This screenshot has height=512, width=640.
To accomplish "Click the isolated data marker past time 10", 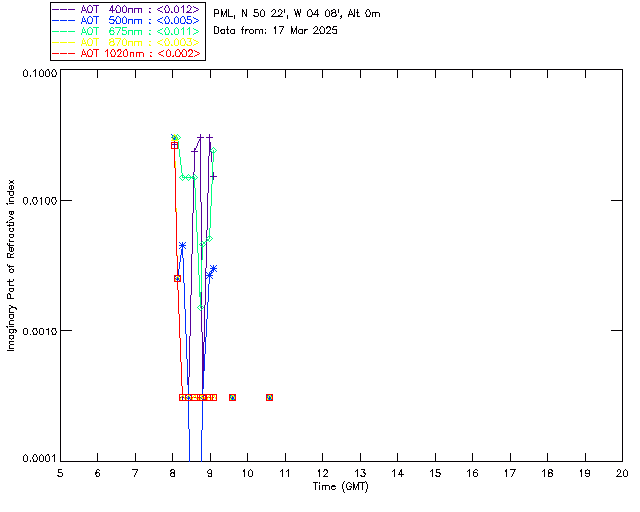I will tap(269, 397).
